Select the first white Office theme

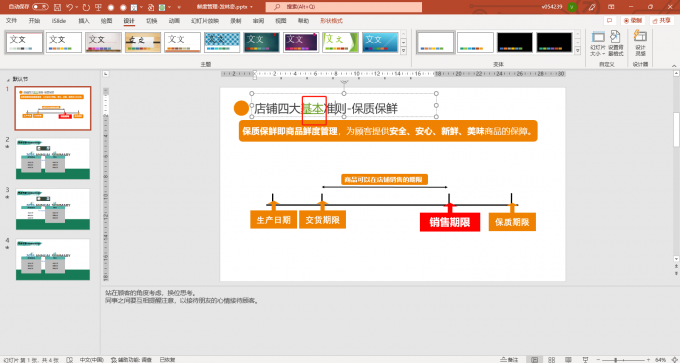coord(24,43)
